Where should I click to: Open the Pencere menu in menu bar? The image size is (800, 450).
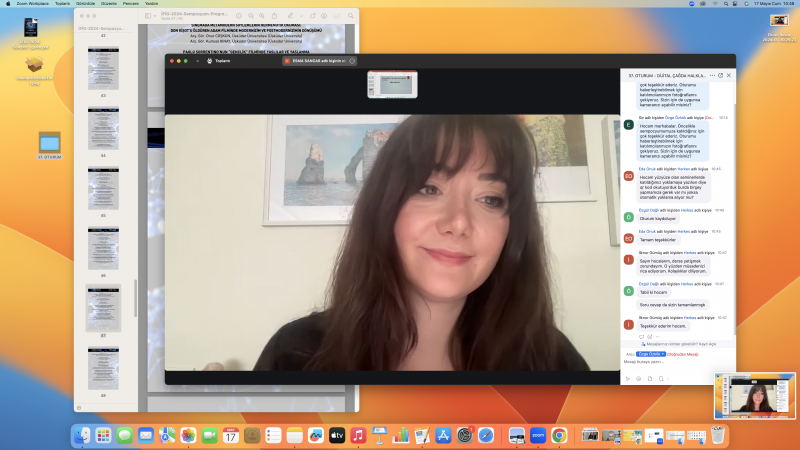click(131, 4)
